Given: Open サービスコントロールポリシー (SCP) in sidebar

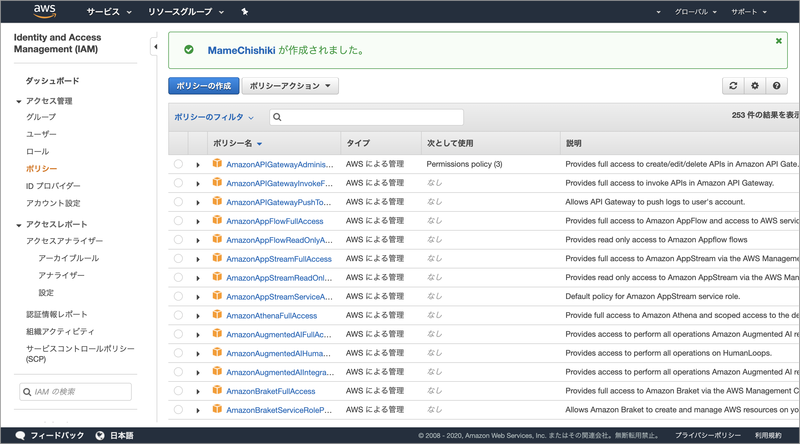Looking at the screenshot, I should tap(80, 354).
